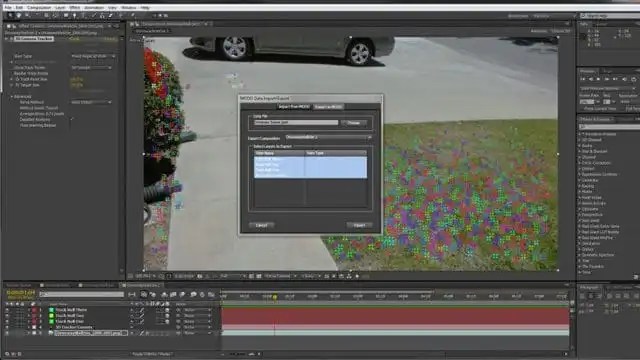Select the Selection arrow tool

click(x=11, y=16)
